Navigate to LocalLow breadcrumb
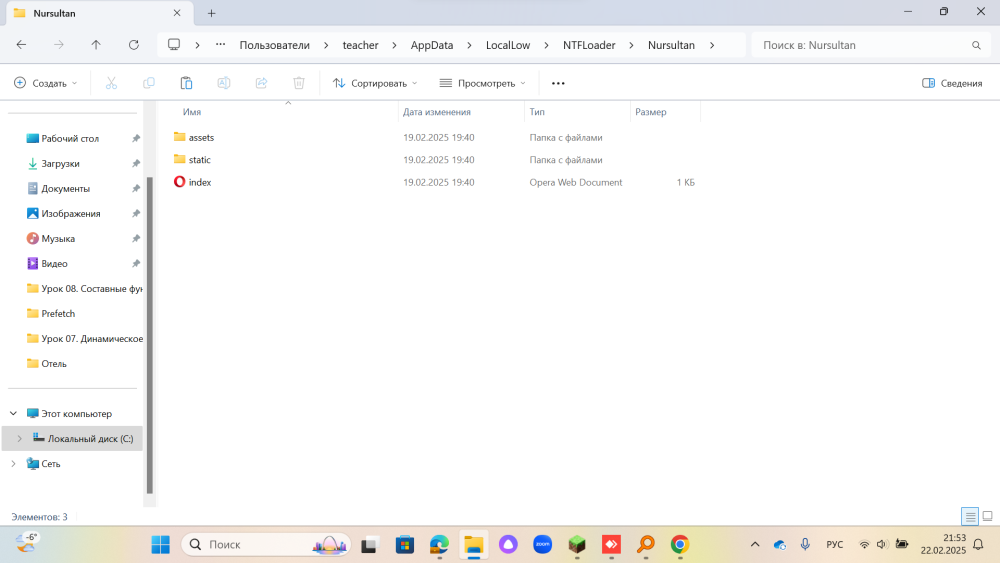Viewport: 1000px width, 563px height. (508, 45)
